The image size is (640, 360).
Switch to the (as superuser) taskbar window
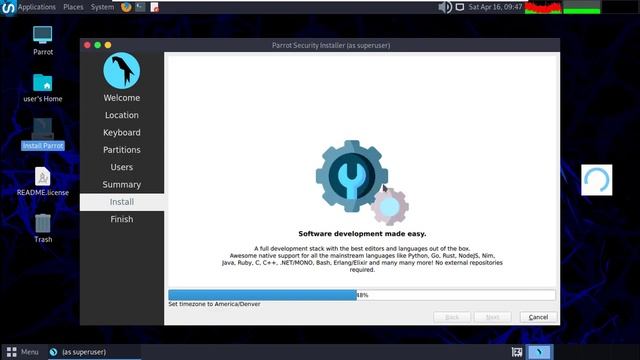(x=94, y=352)
